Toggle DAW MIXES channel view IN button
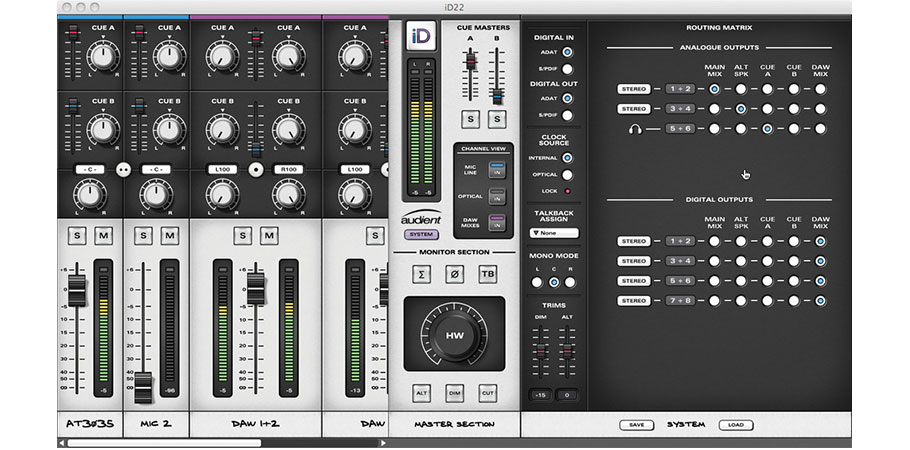The width and height of the screenshot is (910, 450). click(496, 223)
